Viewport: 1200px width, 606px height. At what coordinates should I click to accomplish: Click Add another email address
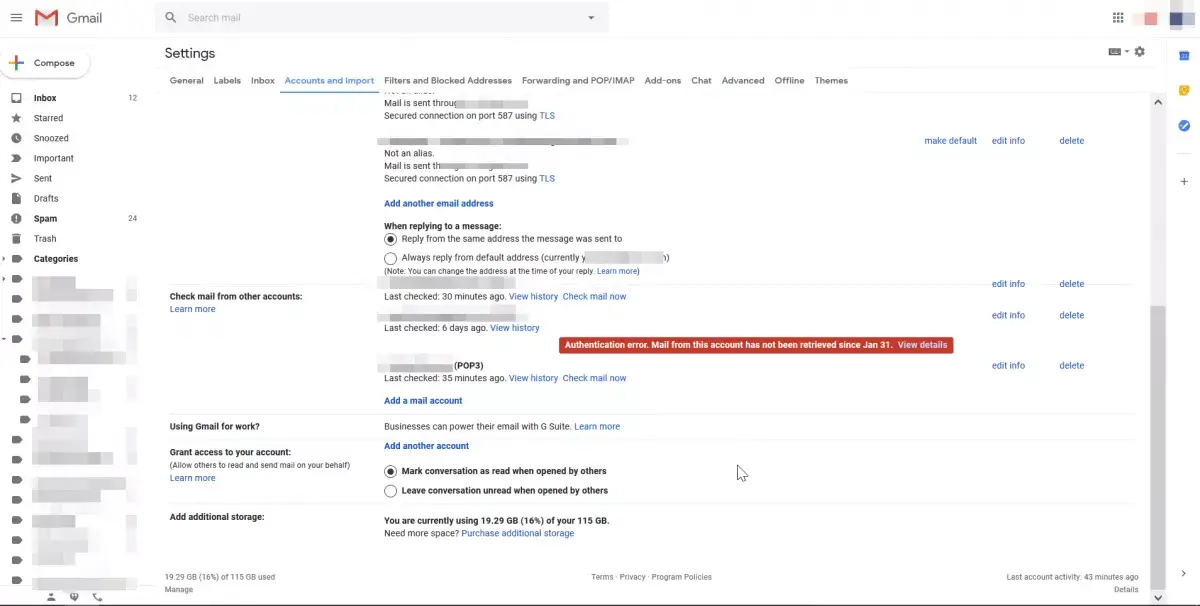click(x=439, y=204)
